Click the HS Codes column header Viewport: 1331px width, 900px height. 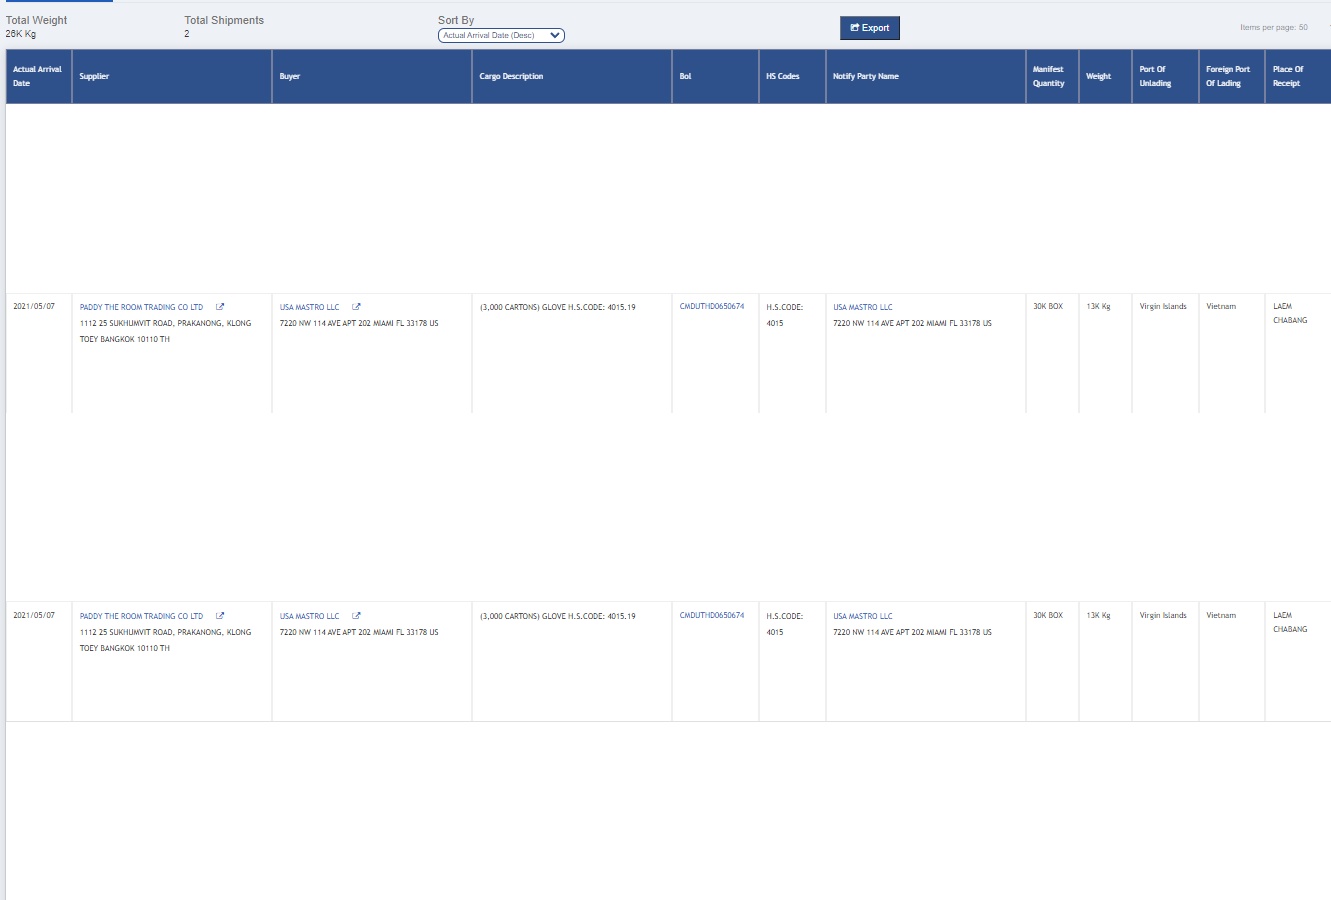click(x=782, y=76)
